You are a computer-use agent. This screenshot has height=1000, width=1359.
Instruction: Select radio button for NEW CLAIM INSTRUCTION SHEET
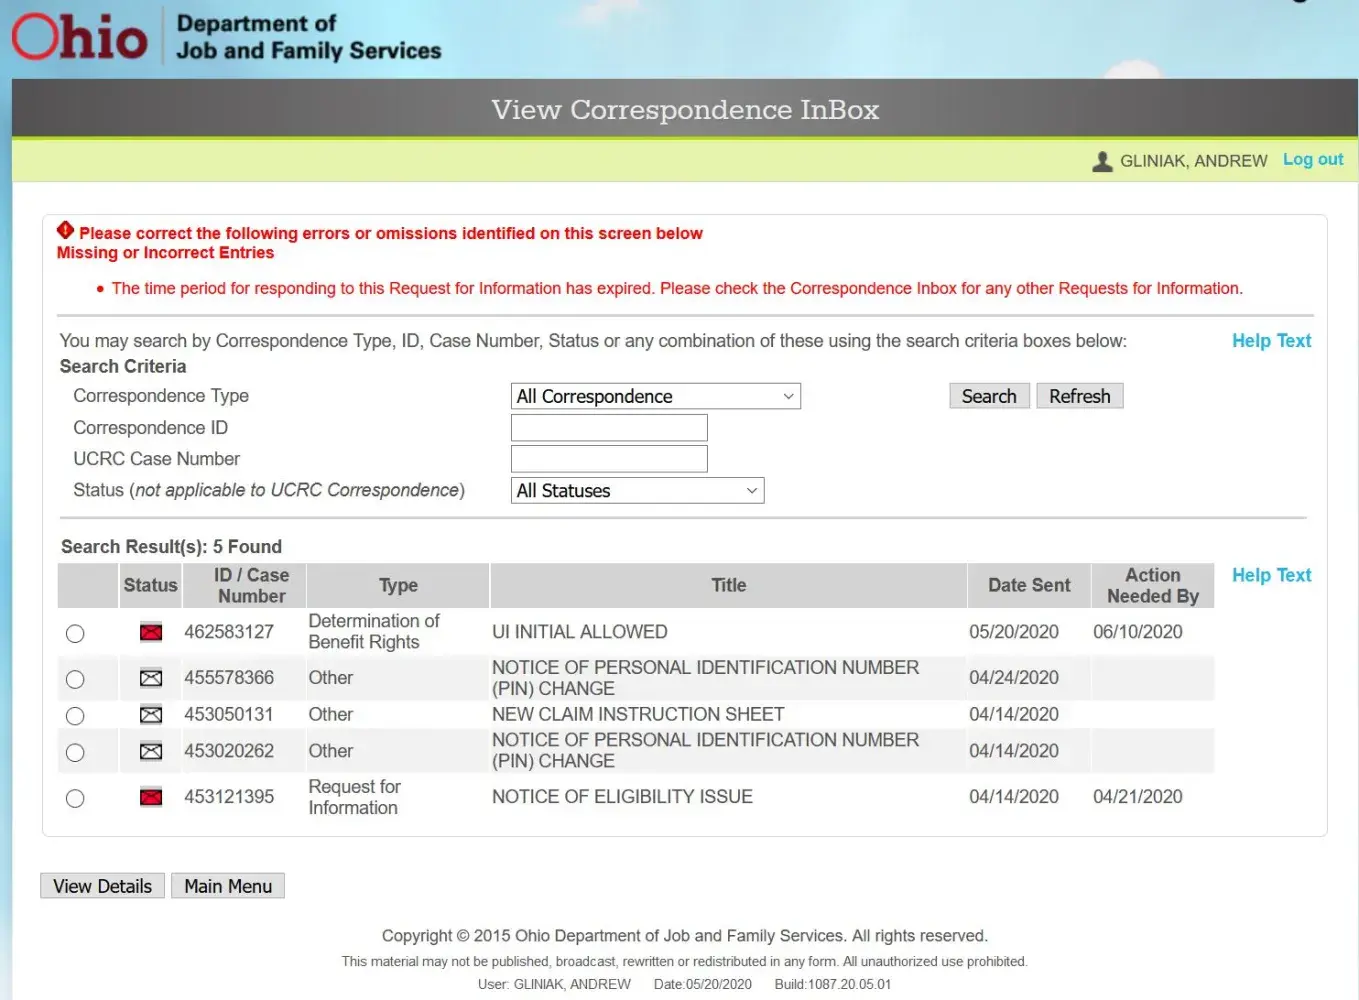[x=75, y=716]
